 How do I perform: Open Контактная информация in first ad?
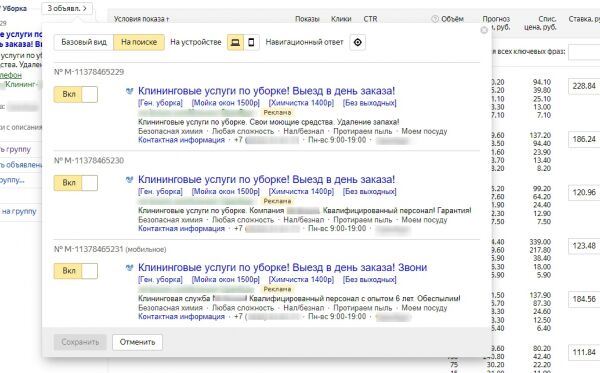point(181,140)
